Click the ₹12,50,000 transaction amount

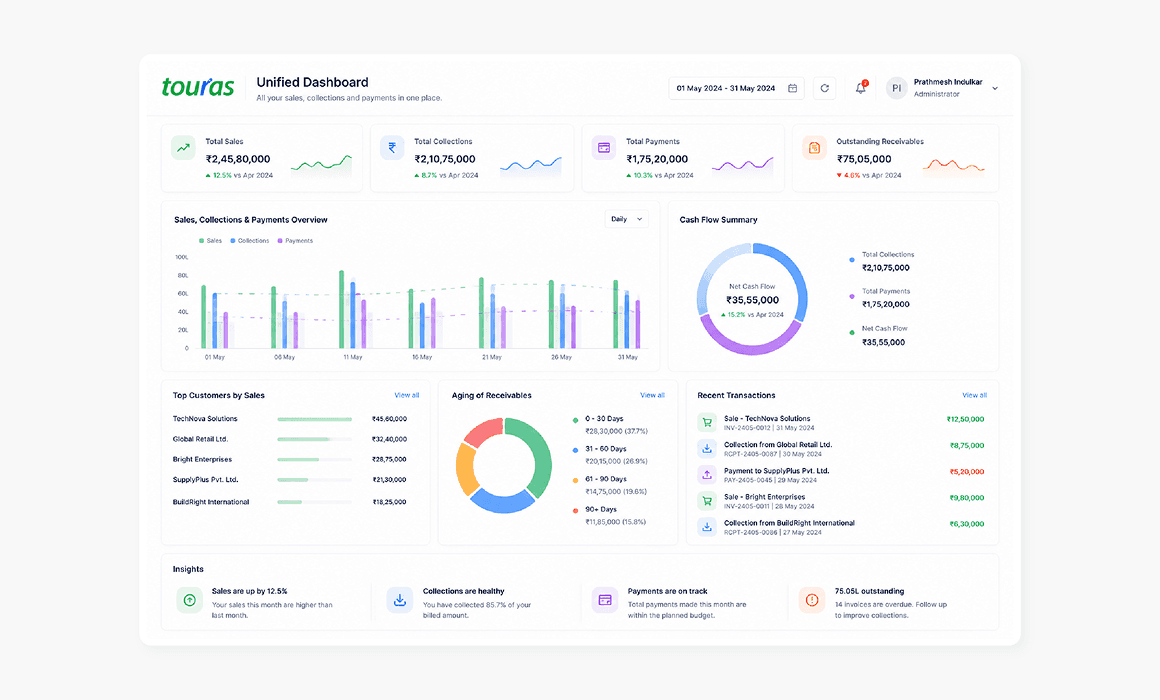[x=965, y=420]
